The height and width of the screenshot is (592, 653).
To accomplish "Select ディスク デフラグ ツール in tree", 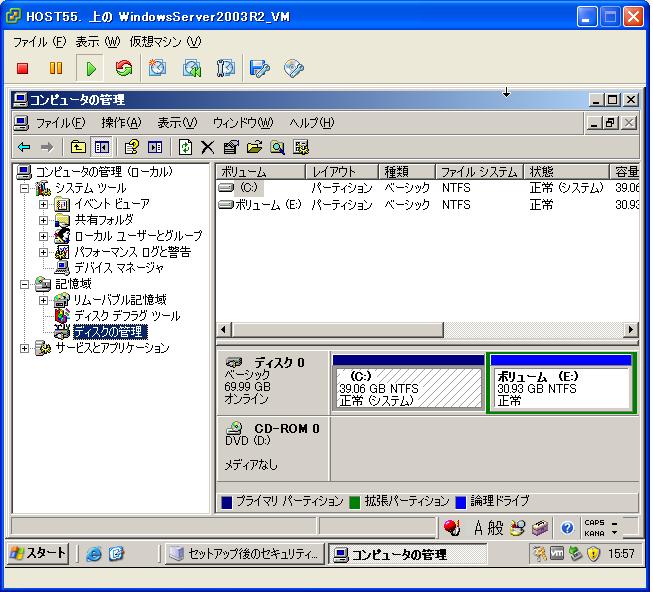I will pos(127,316).
